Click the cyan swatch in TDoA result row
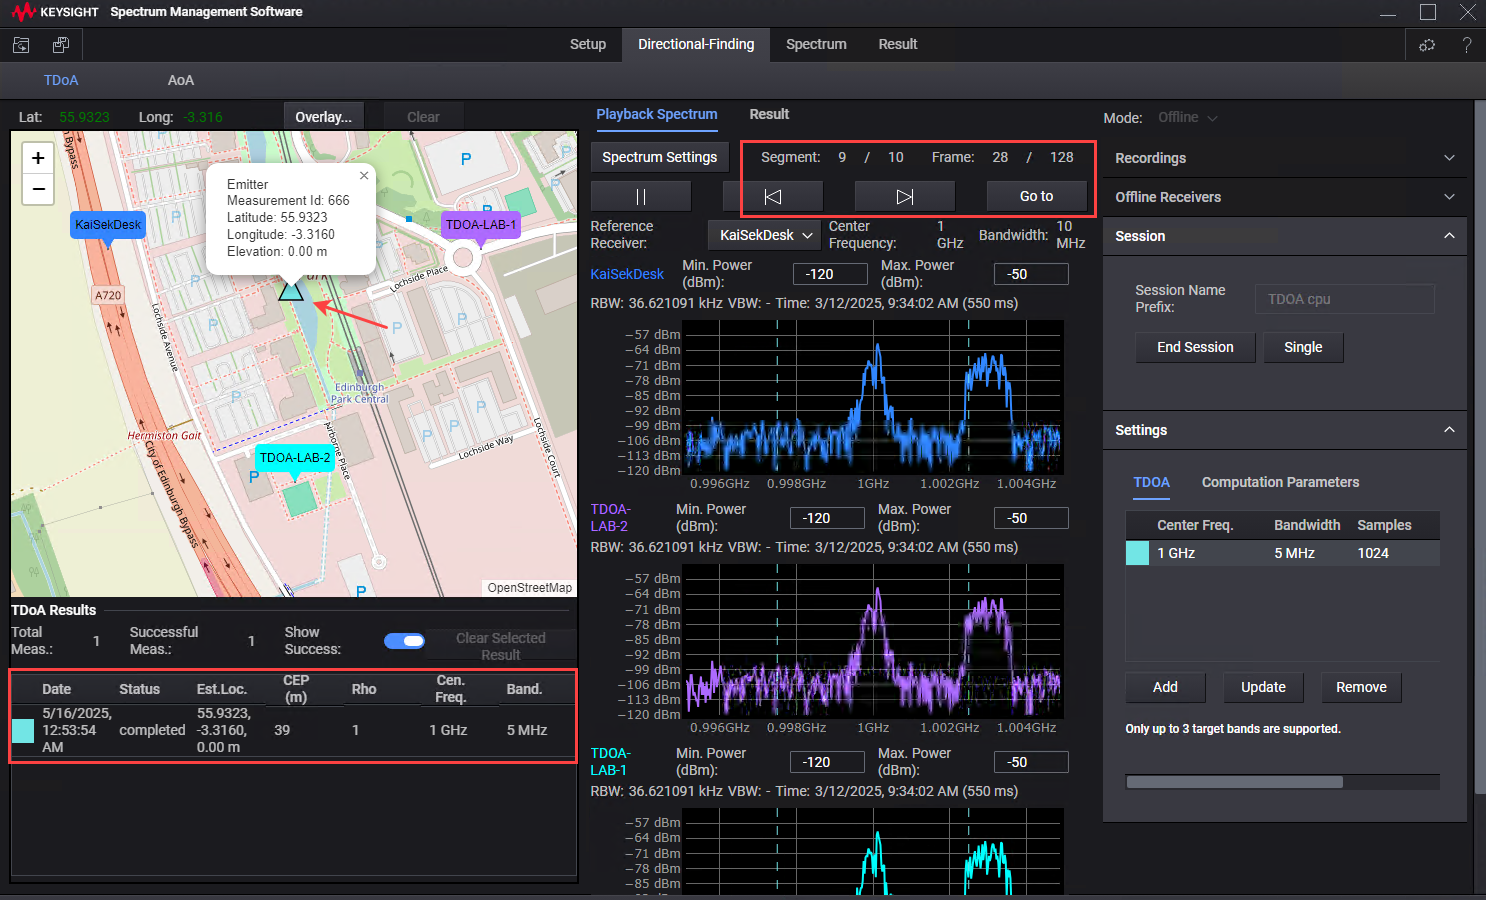Viewport: 1486px width, 900px height. [x=23, y=731]
